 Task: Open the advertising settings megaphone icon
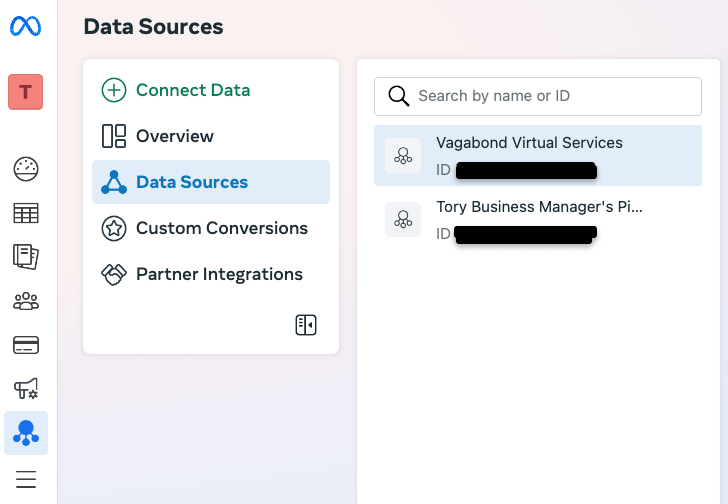tap(26, 388)
